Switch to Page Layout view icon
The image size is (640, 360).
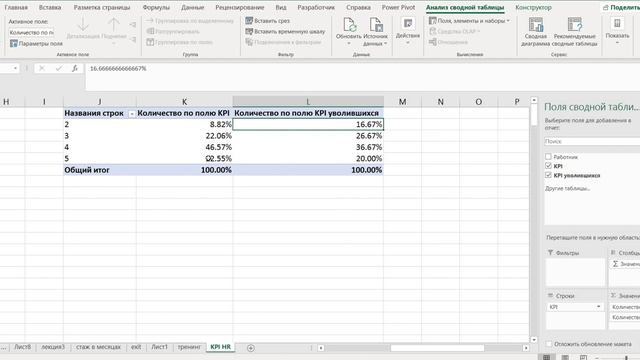click(x=565, y=357)
